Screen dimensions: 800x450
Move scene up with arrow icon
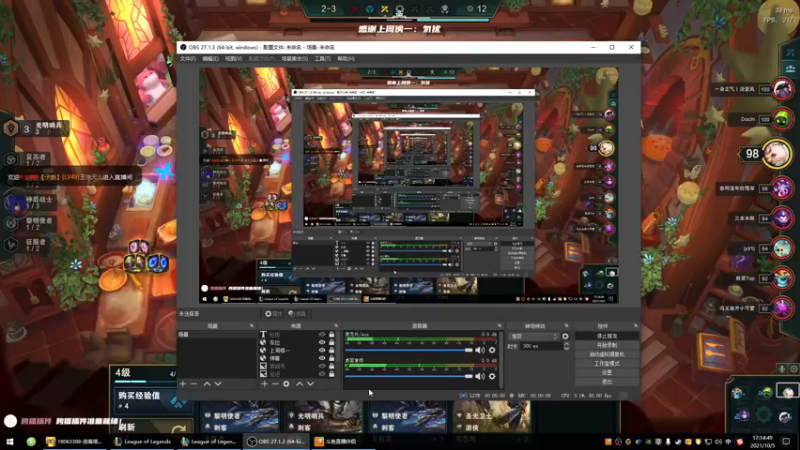tap(207, 384)
